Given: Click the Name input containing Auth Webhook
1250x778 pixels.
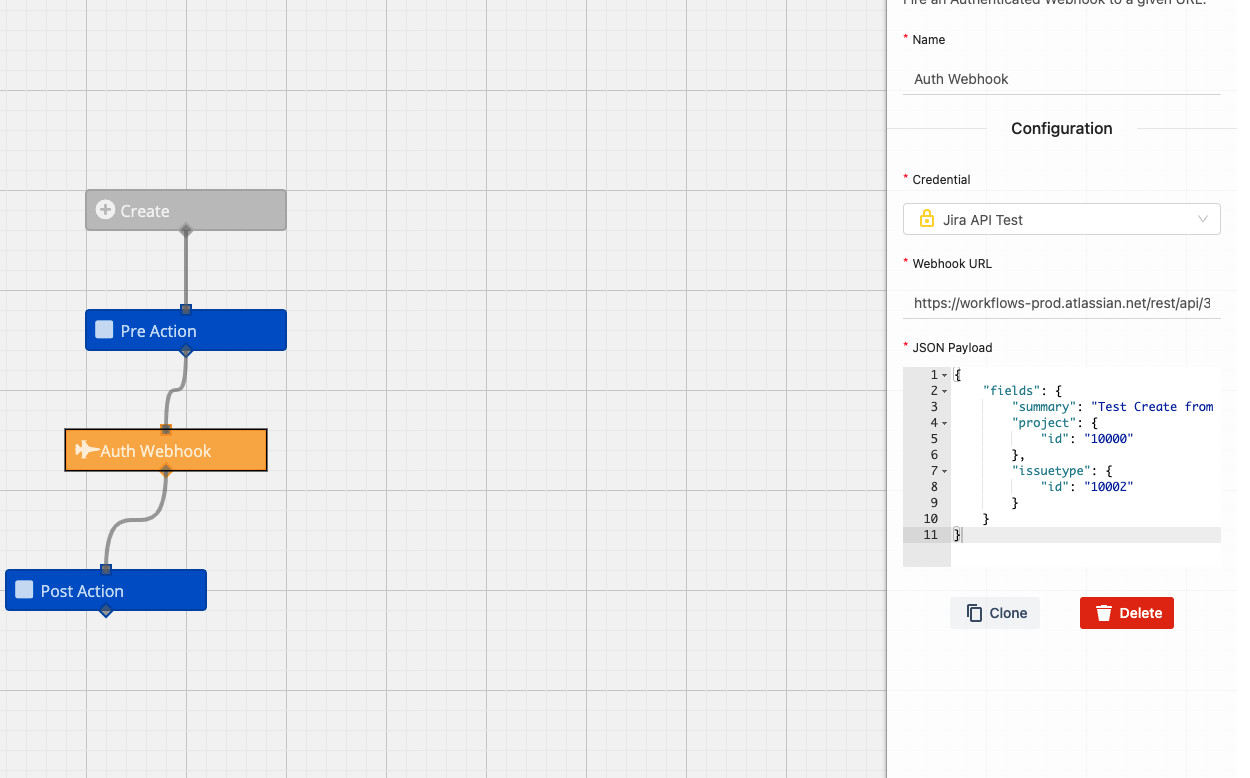Looking at the screenshot, I should 1060,79.
